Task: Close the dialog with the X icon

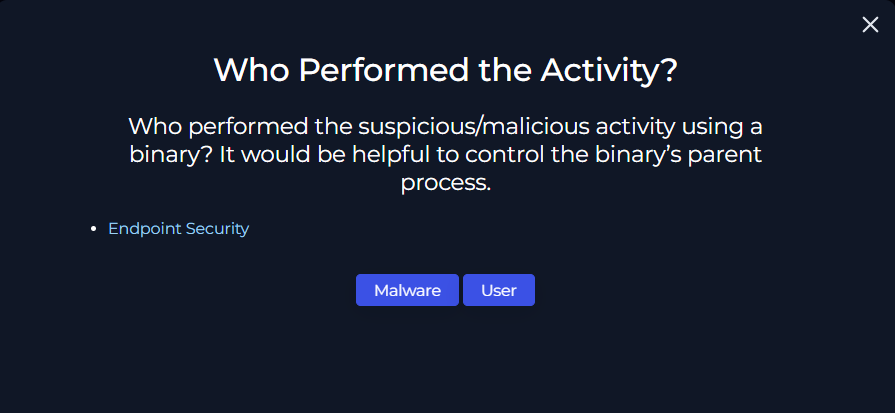Action: [870, 25]
